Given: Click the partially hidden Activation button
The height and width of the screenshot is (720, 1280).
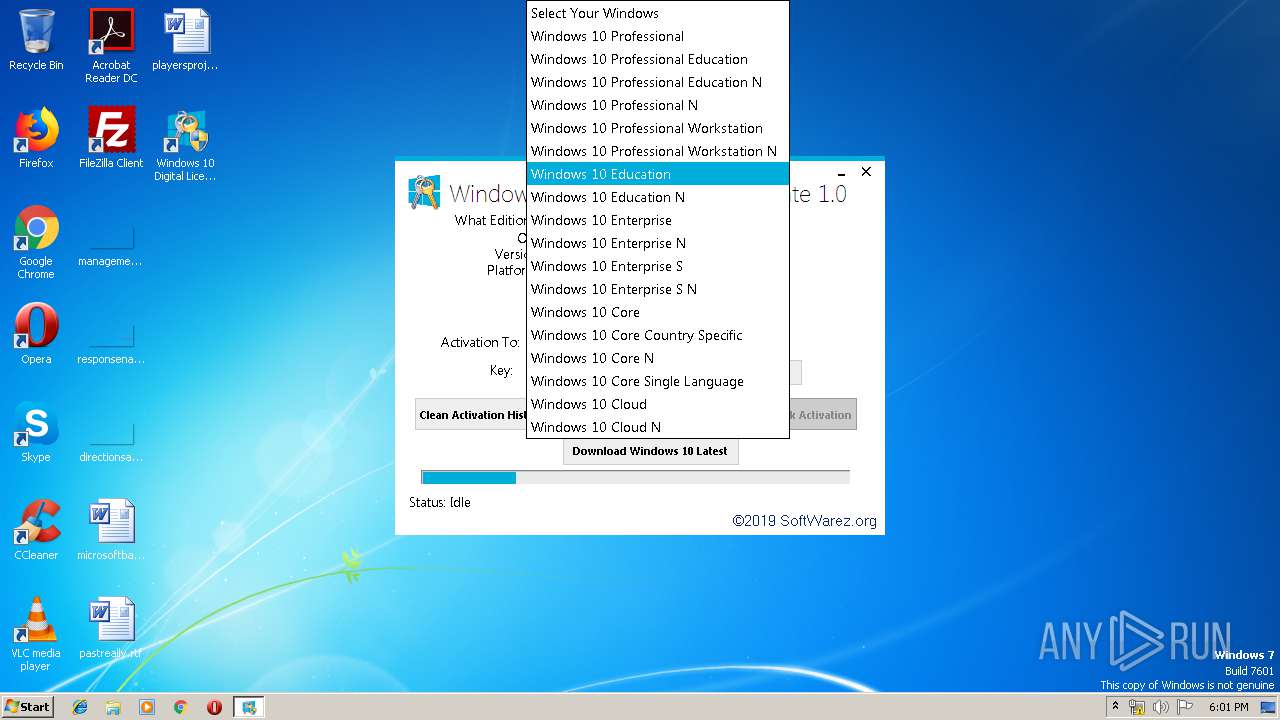Looking at the screenshot, I should point(823,415).
